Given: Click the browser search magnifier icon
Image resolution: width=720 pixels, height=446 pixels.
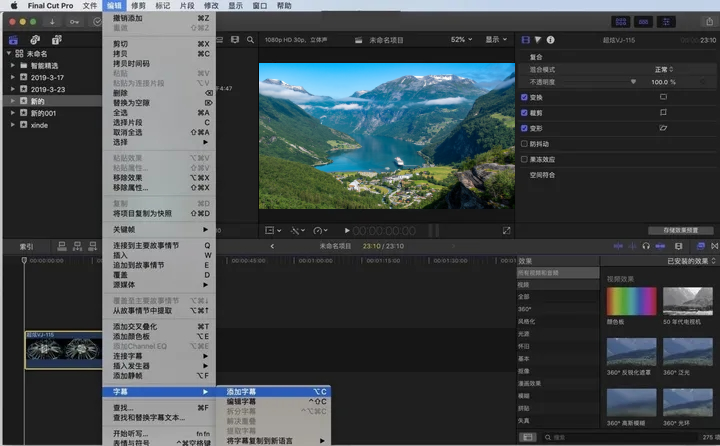Looking at the screenshot, I should click(250, 40).
